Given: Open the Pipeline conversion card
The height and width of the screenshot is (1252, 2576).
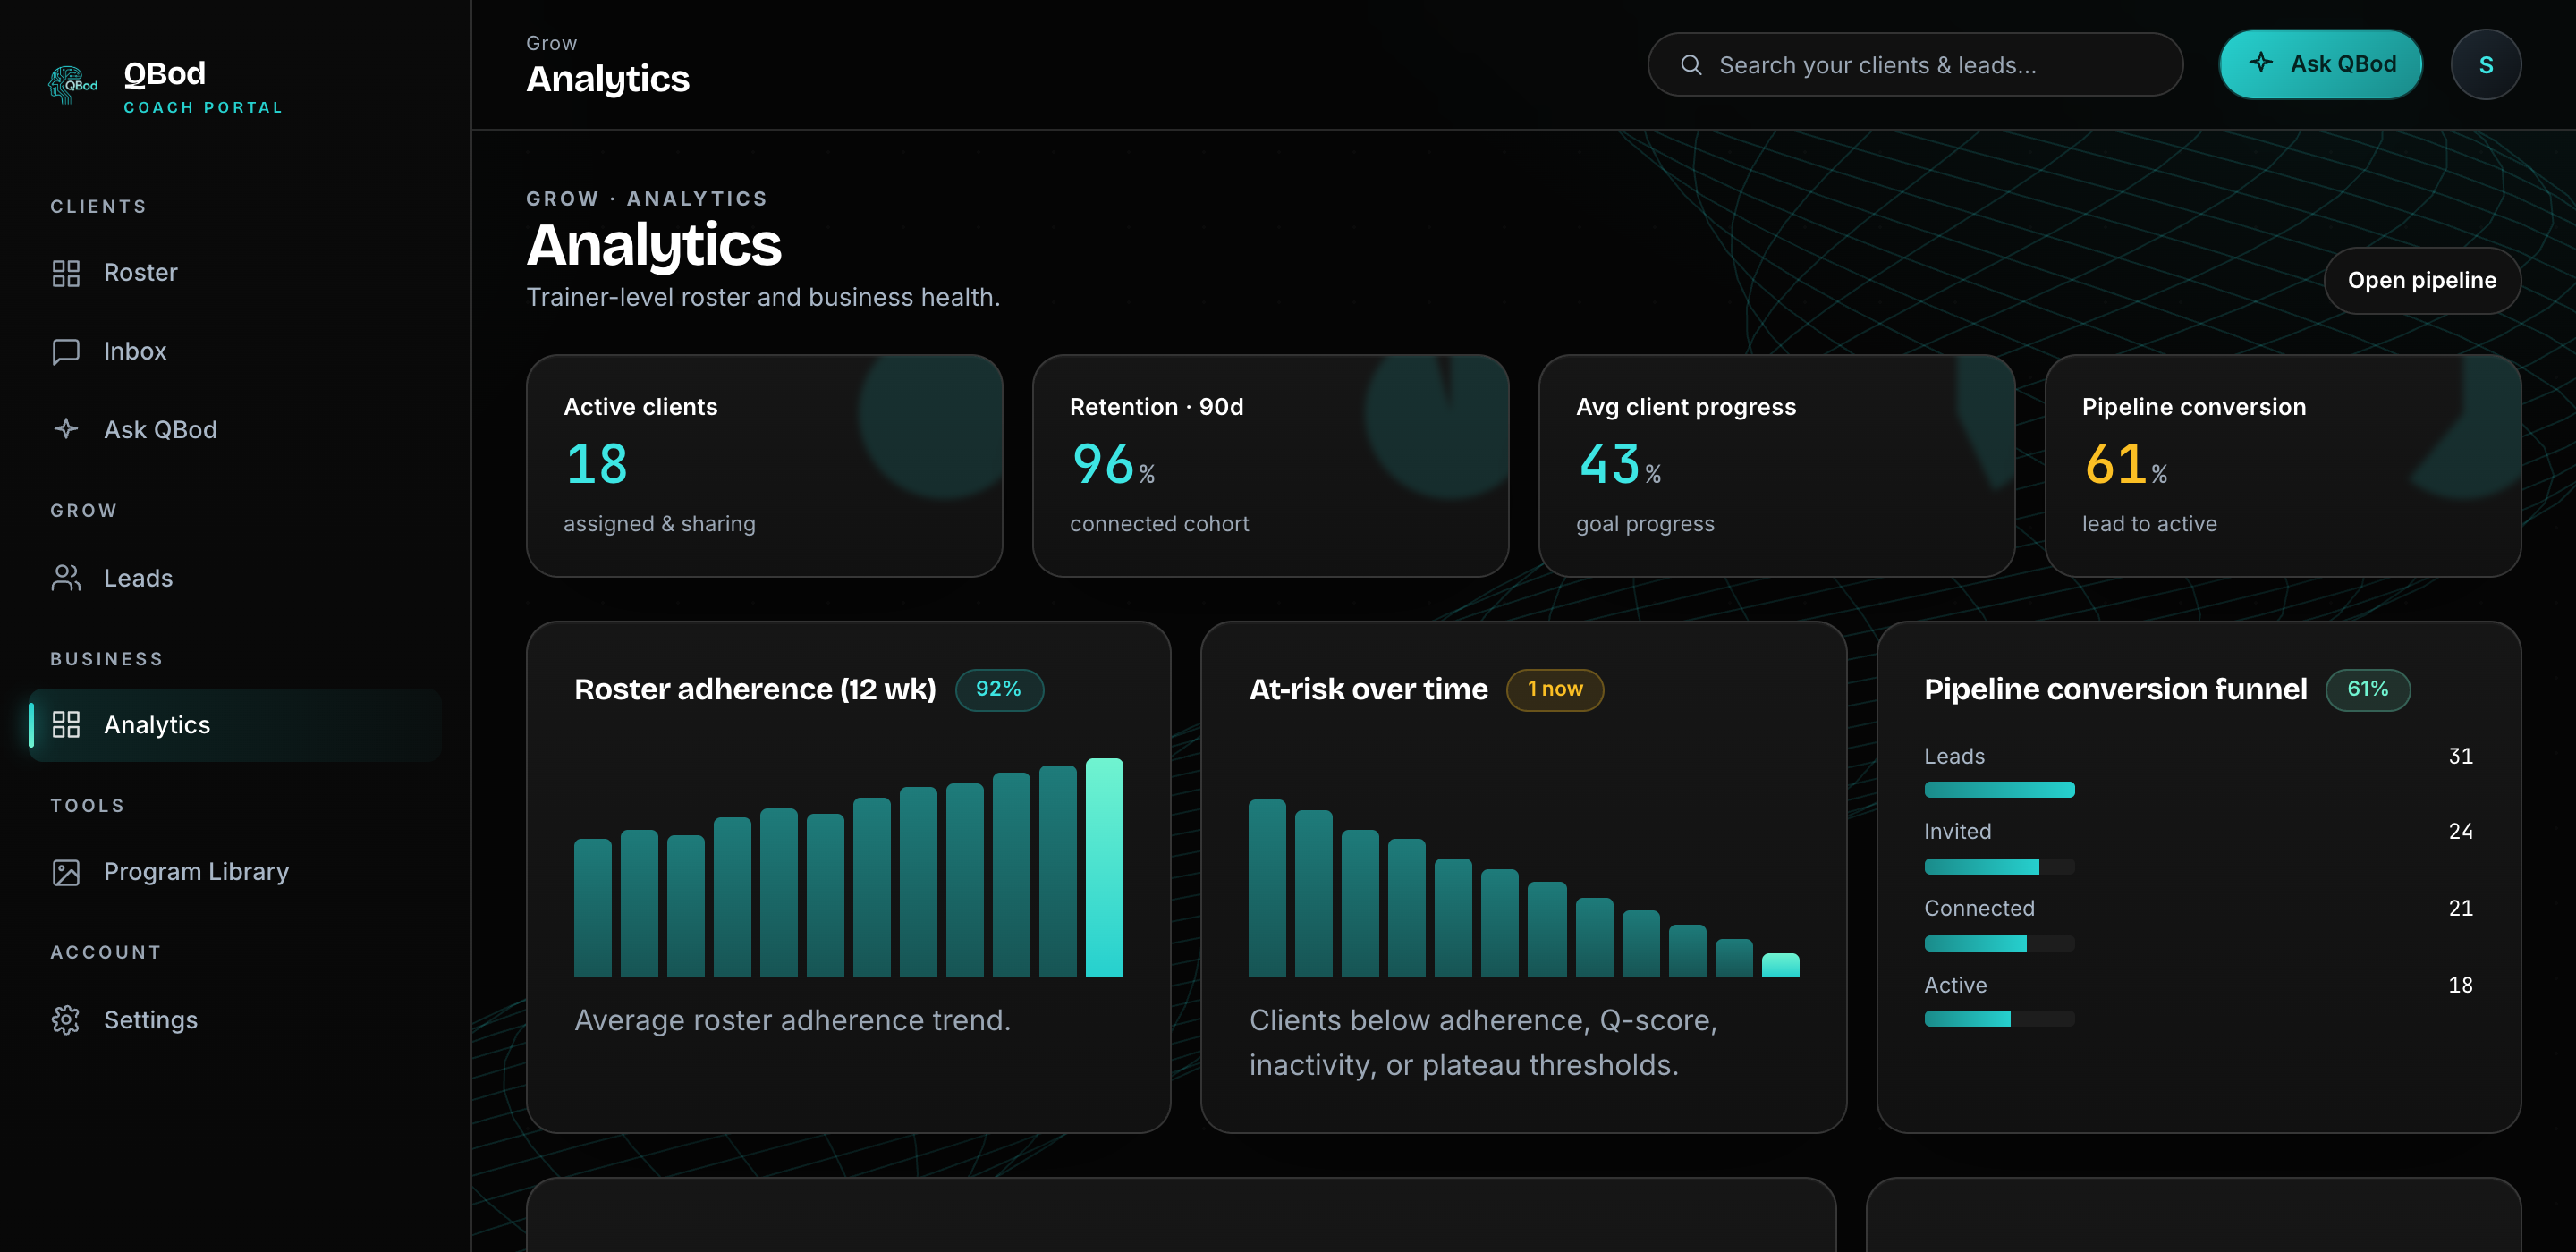Looking at the screenshot, I should 2283,466.
